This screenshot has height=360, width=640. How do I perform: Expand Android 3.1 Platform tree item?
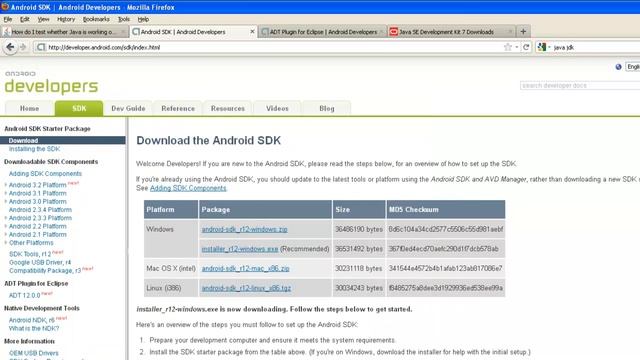[6, 193]
